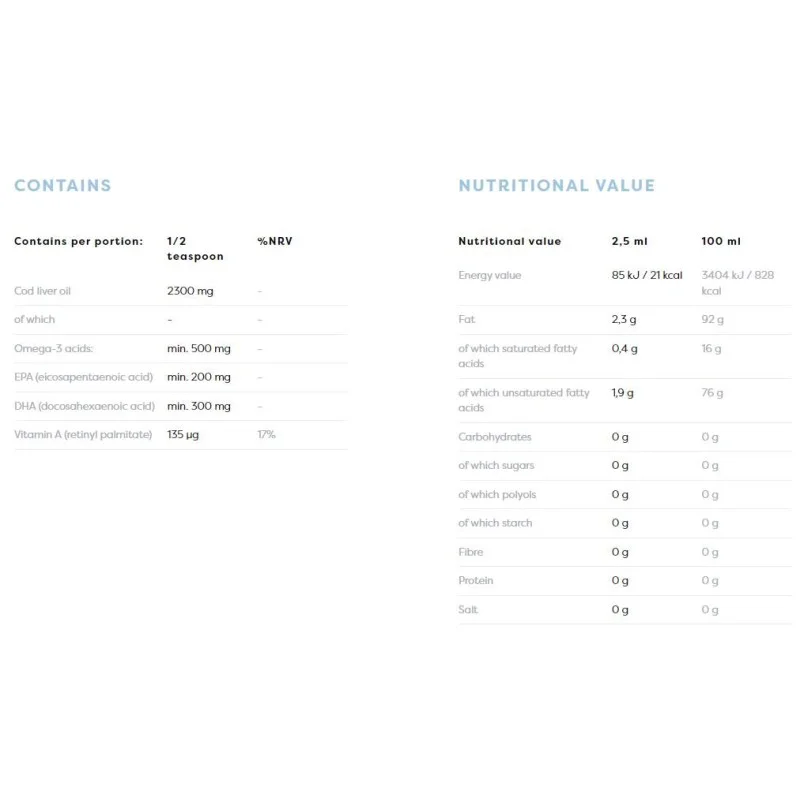Image resolution: width=800 pixels, height=800 pixels.
Task: Select the Carbohydrates row label
Action: [495, 437]
